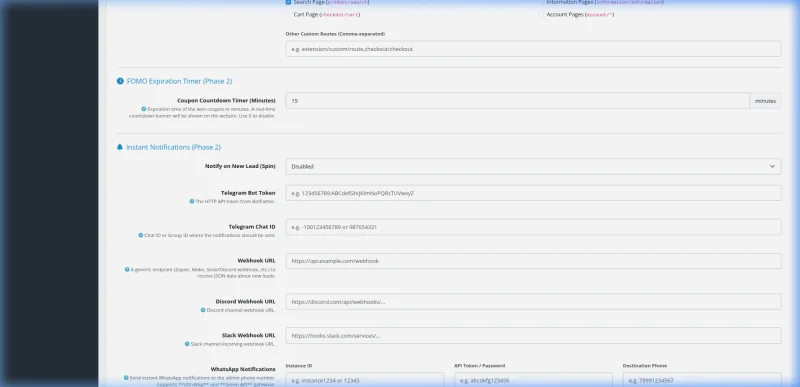Click the 'Instance ID' column label
The image size is (800, 387).
pyautogui.click(x=299, y=366)
